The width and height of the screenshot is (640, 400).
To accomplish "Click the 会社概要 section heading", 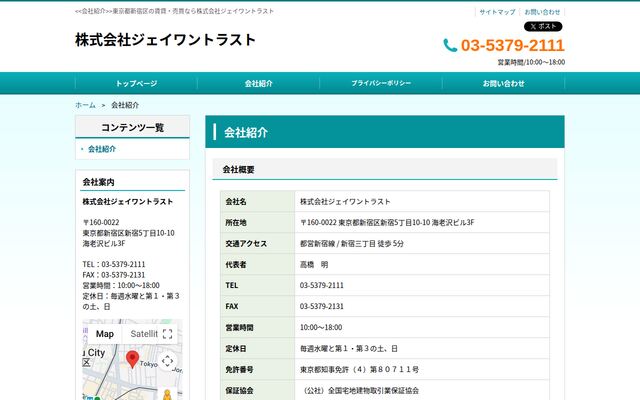I will [238, 169].
